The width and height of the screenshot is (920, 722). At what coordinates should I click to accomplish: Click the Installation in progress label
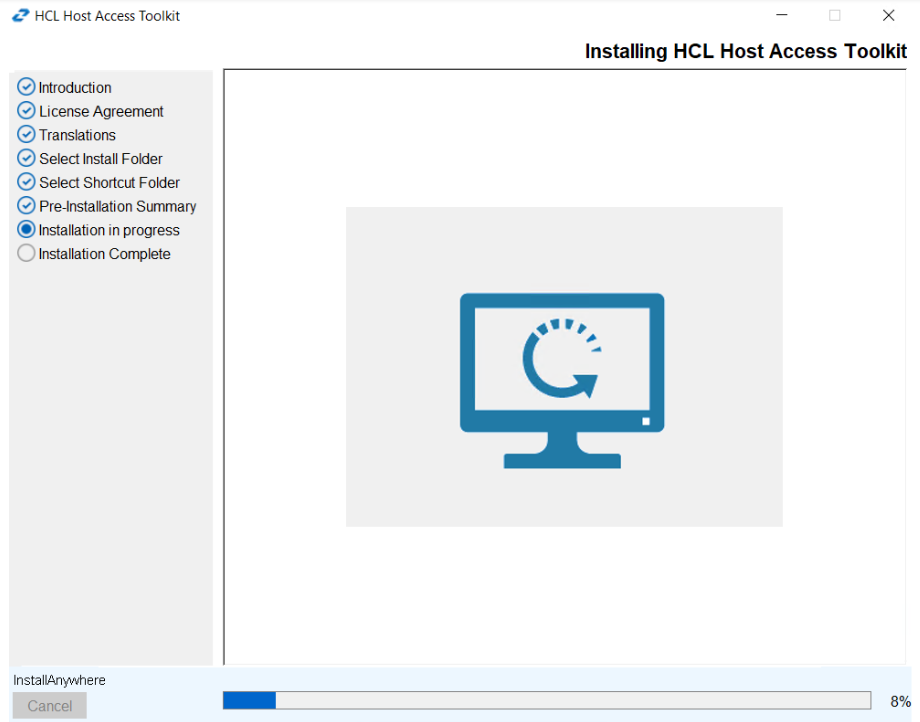pos(109,230)
